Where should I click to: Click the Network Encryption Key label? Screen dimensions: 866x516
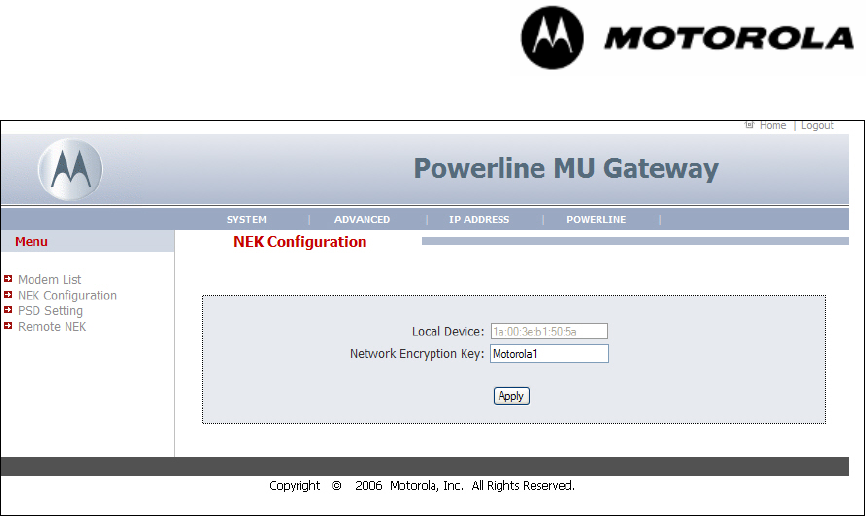coord(417,354)
